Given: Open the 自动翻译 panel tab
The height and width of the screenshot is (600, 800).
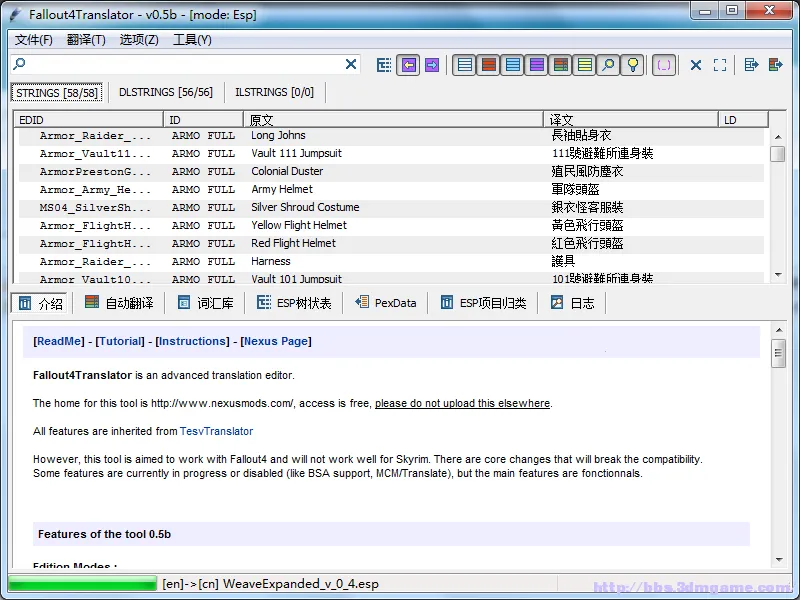Looking at the screenshot, I should click(x=119, y=303).
